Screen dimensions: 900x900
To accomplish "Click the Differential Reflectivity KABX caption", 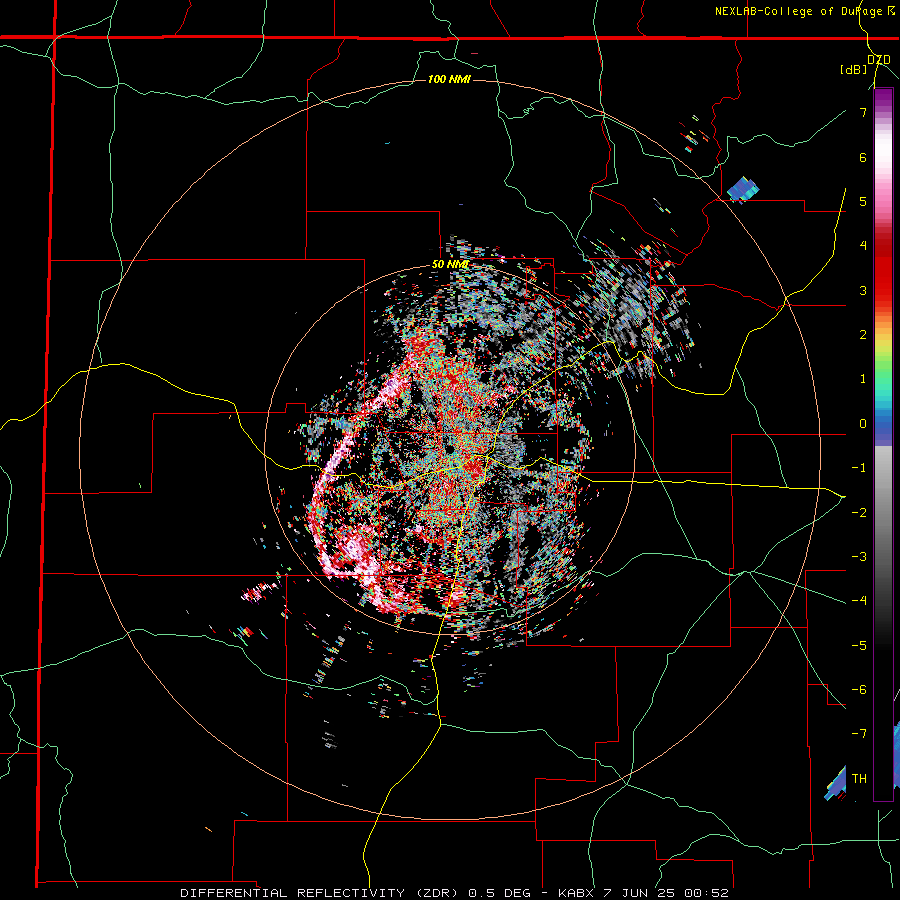I will [454, 893].
